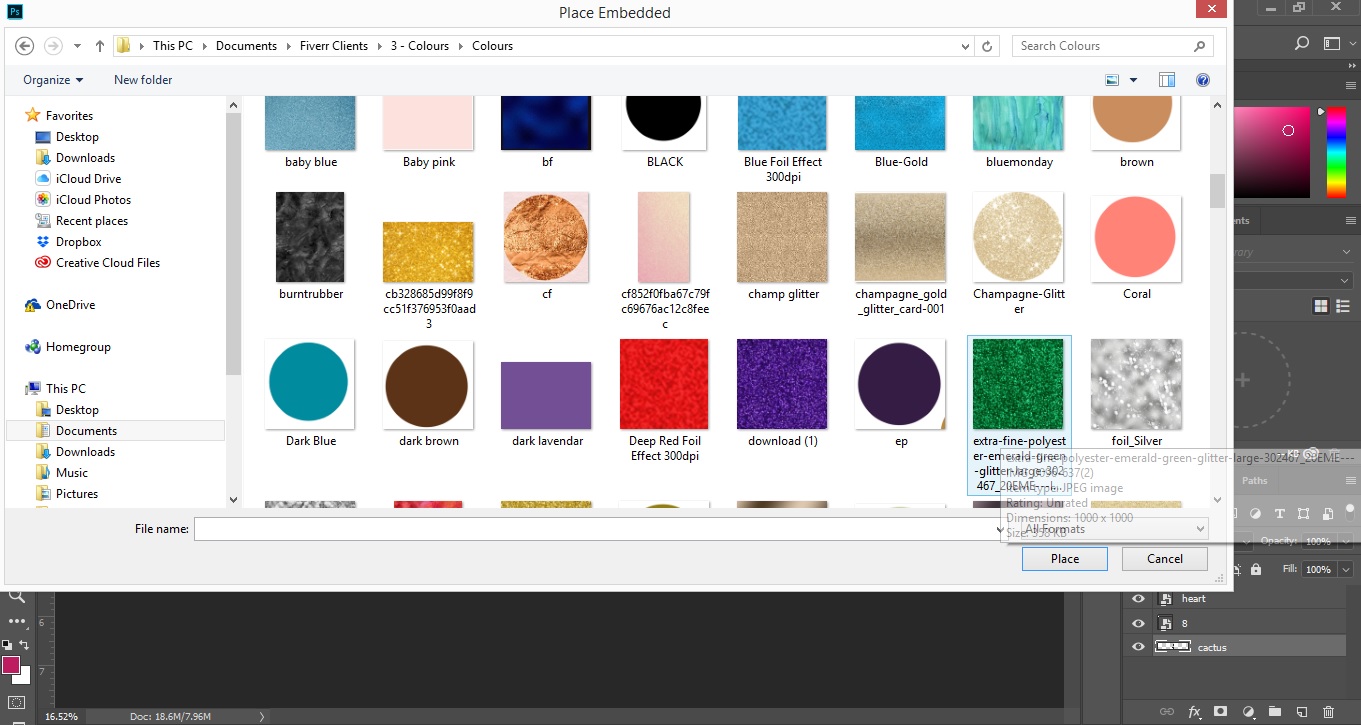Hide the layer named 8
This screenshot has width=1361, height=725.
click(1138, 623)
